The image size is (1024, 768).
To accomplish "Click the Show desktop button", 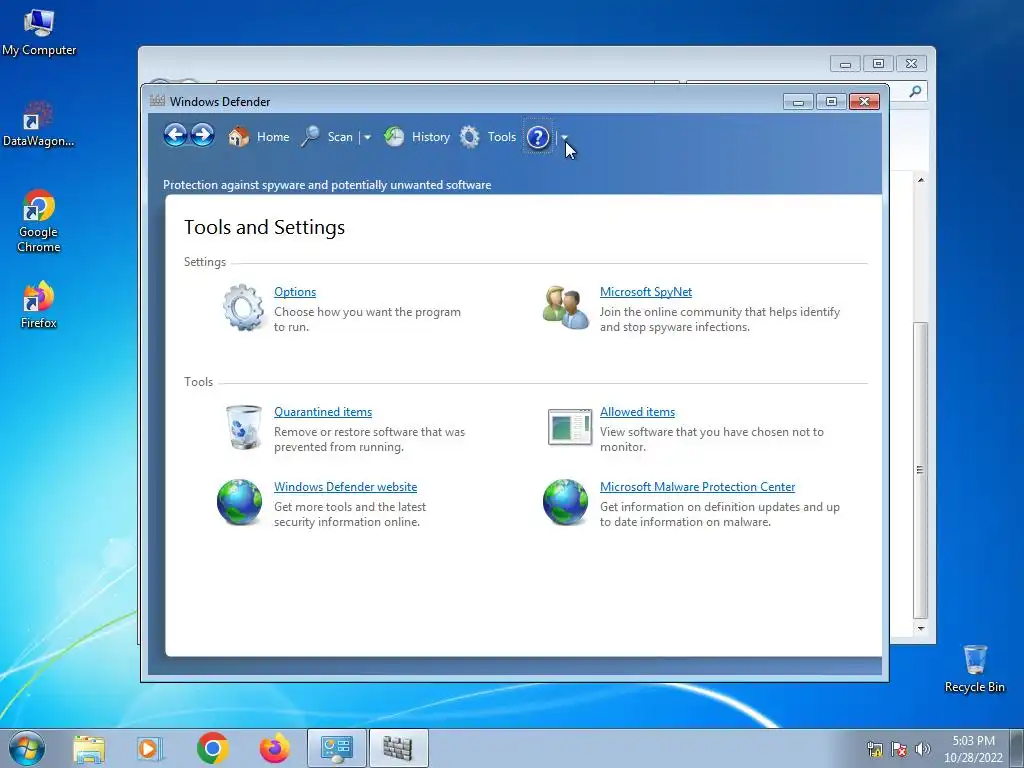I will 1017,748.
